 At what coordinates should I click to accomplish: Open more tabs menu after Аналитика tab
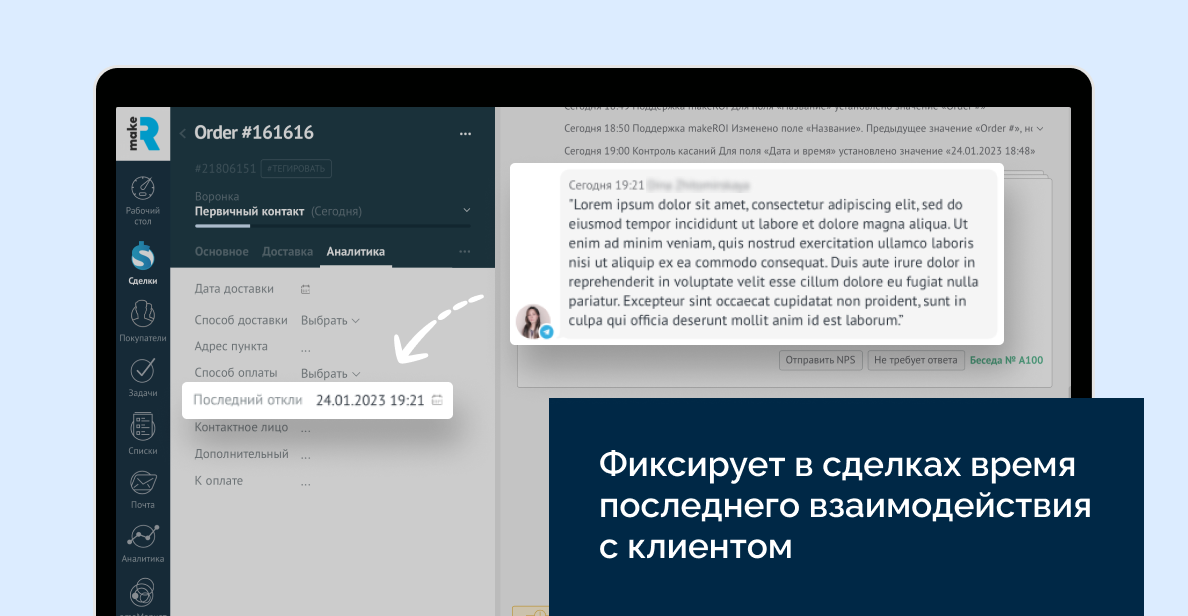pos(464,252)
